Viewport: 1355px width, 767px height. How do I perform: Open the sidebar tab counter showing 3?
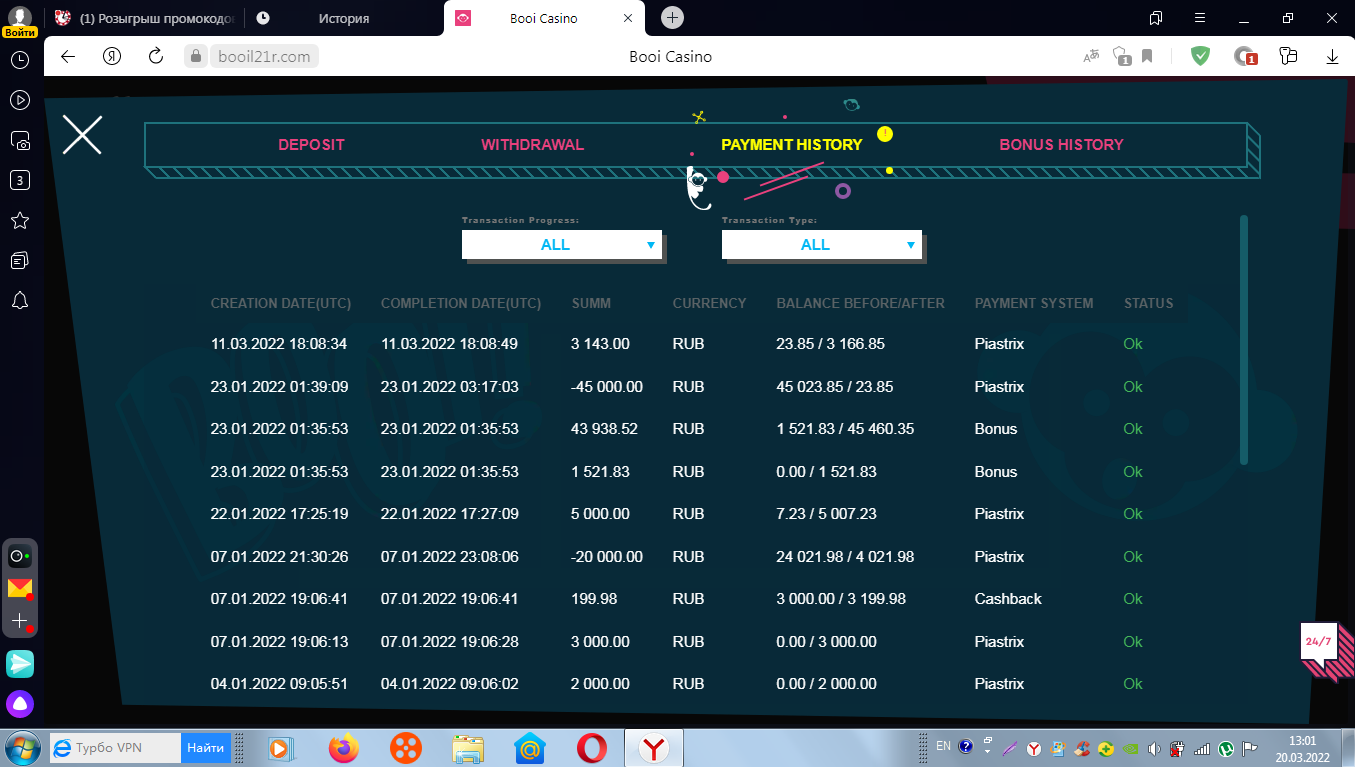(x=19, y=181)
